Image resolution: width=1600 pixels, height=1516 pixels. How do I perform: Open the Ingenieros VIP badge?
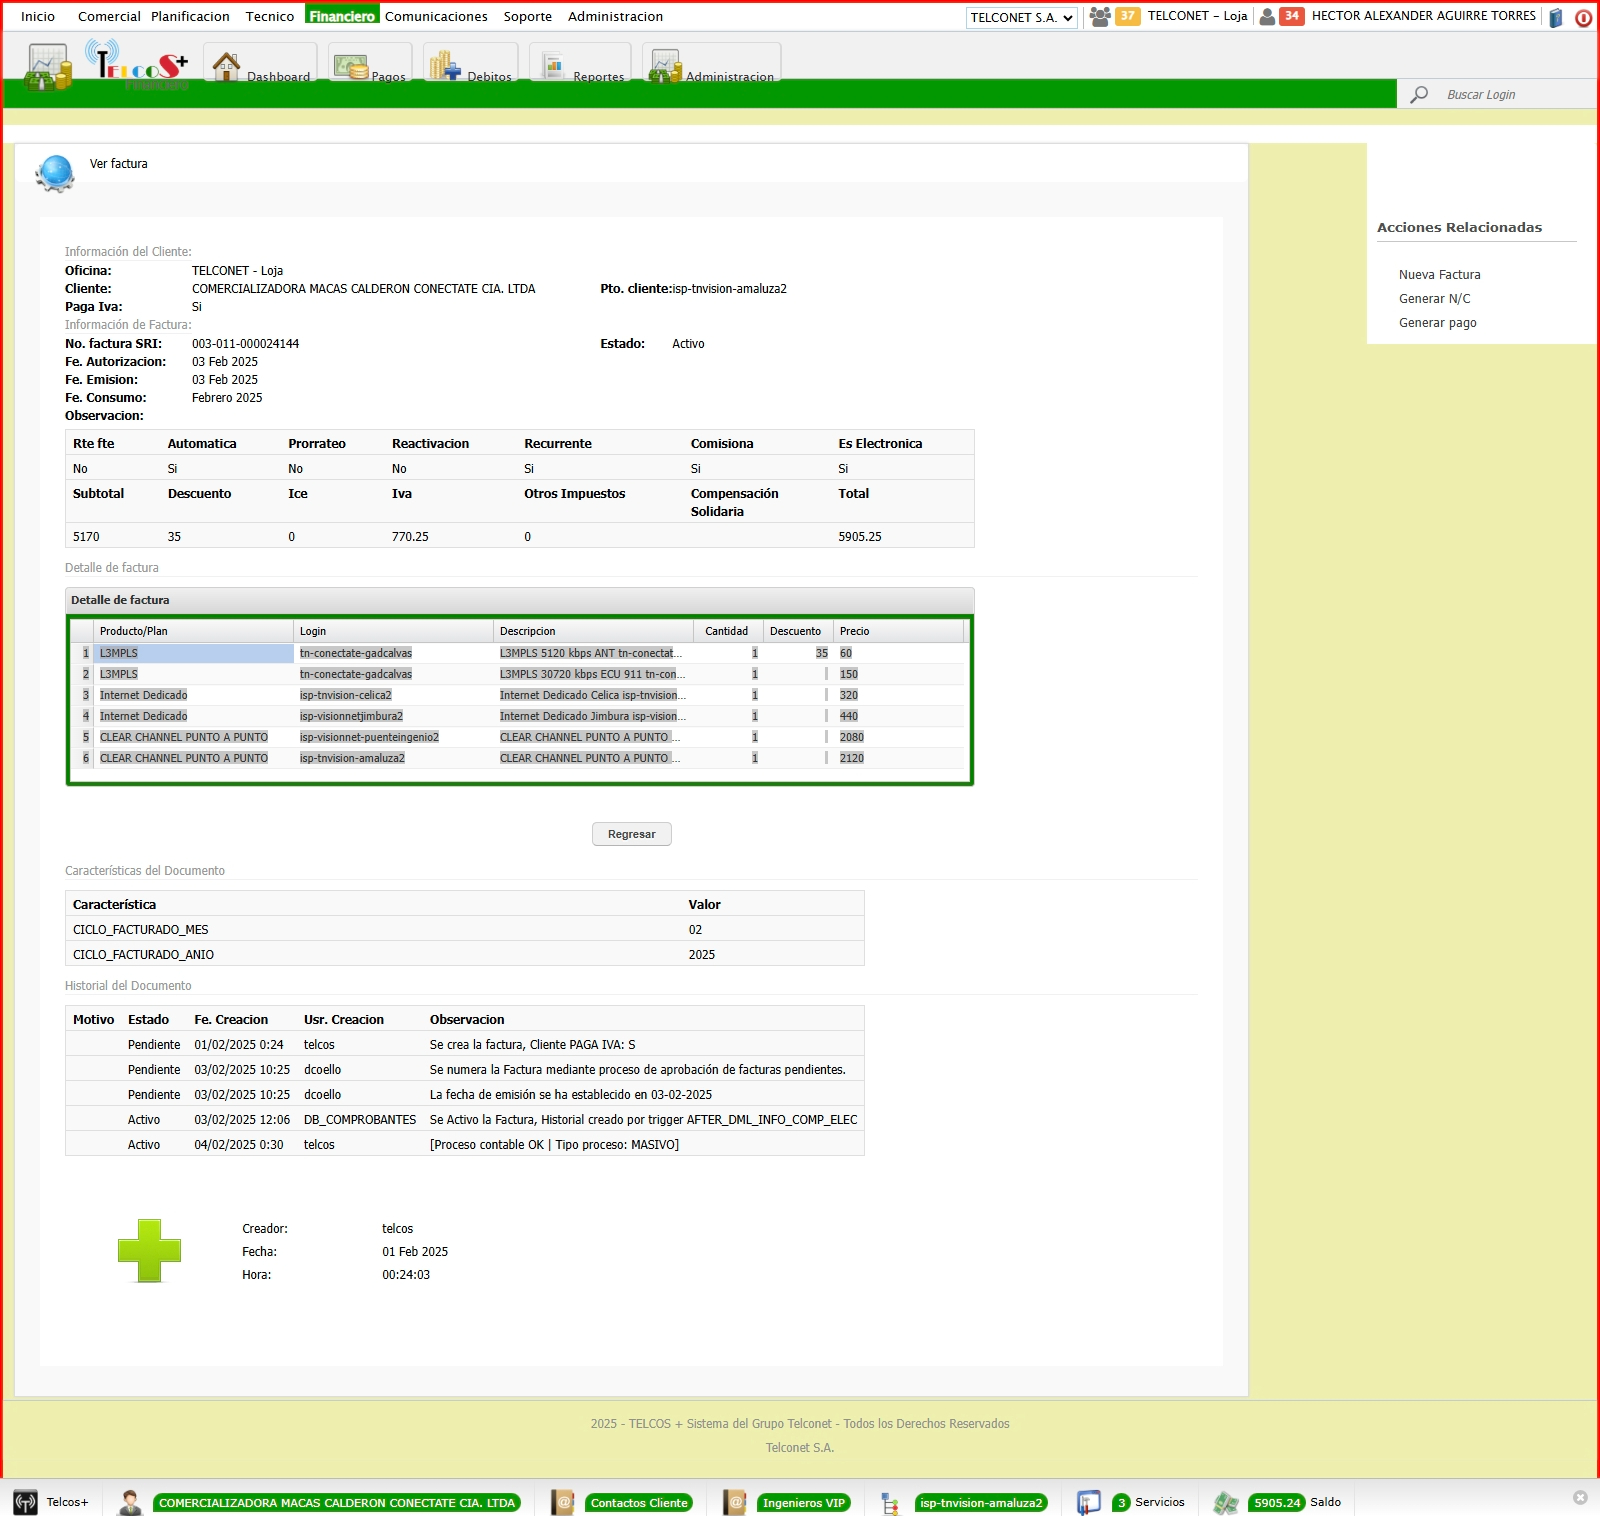click(804, 1503)
